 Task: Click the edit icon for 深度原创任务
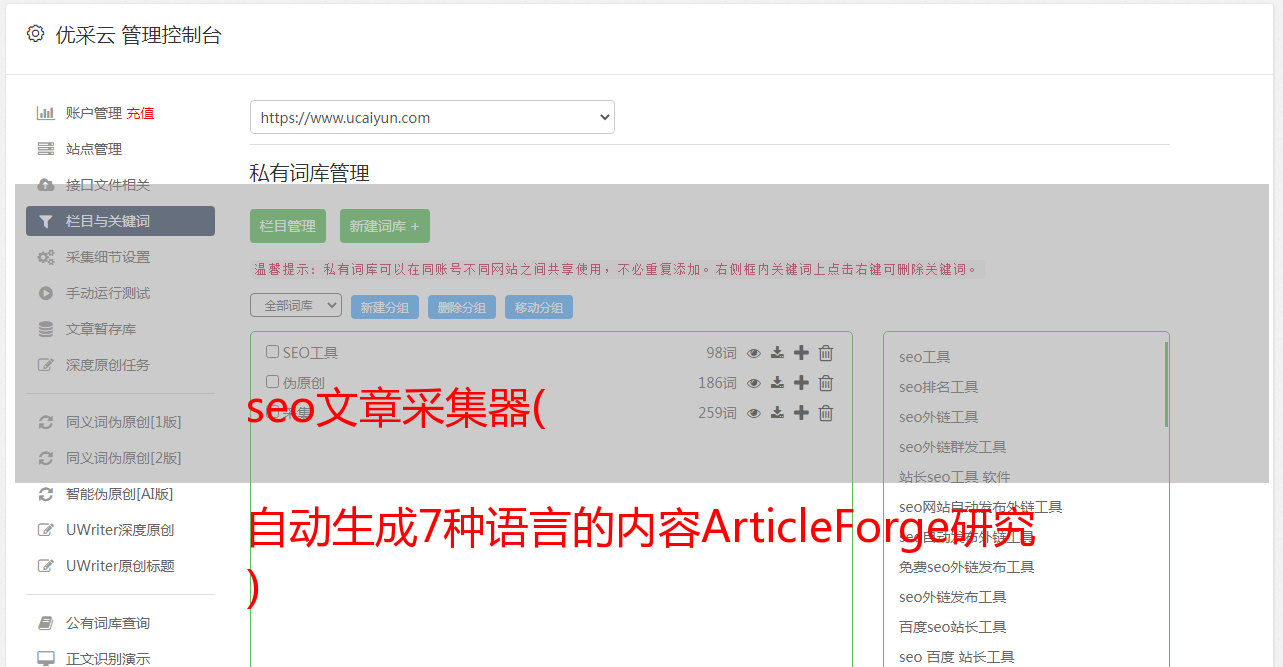coord(45,365)
